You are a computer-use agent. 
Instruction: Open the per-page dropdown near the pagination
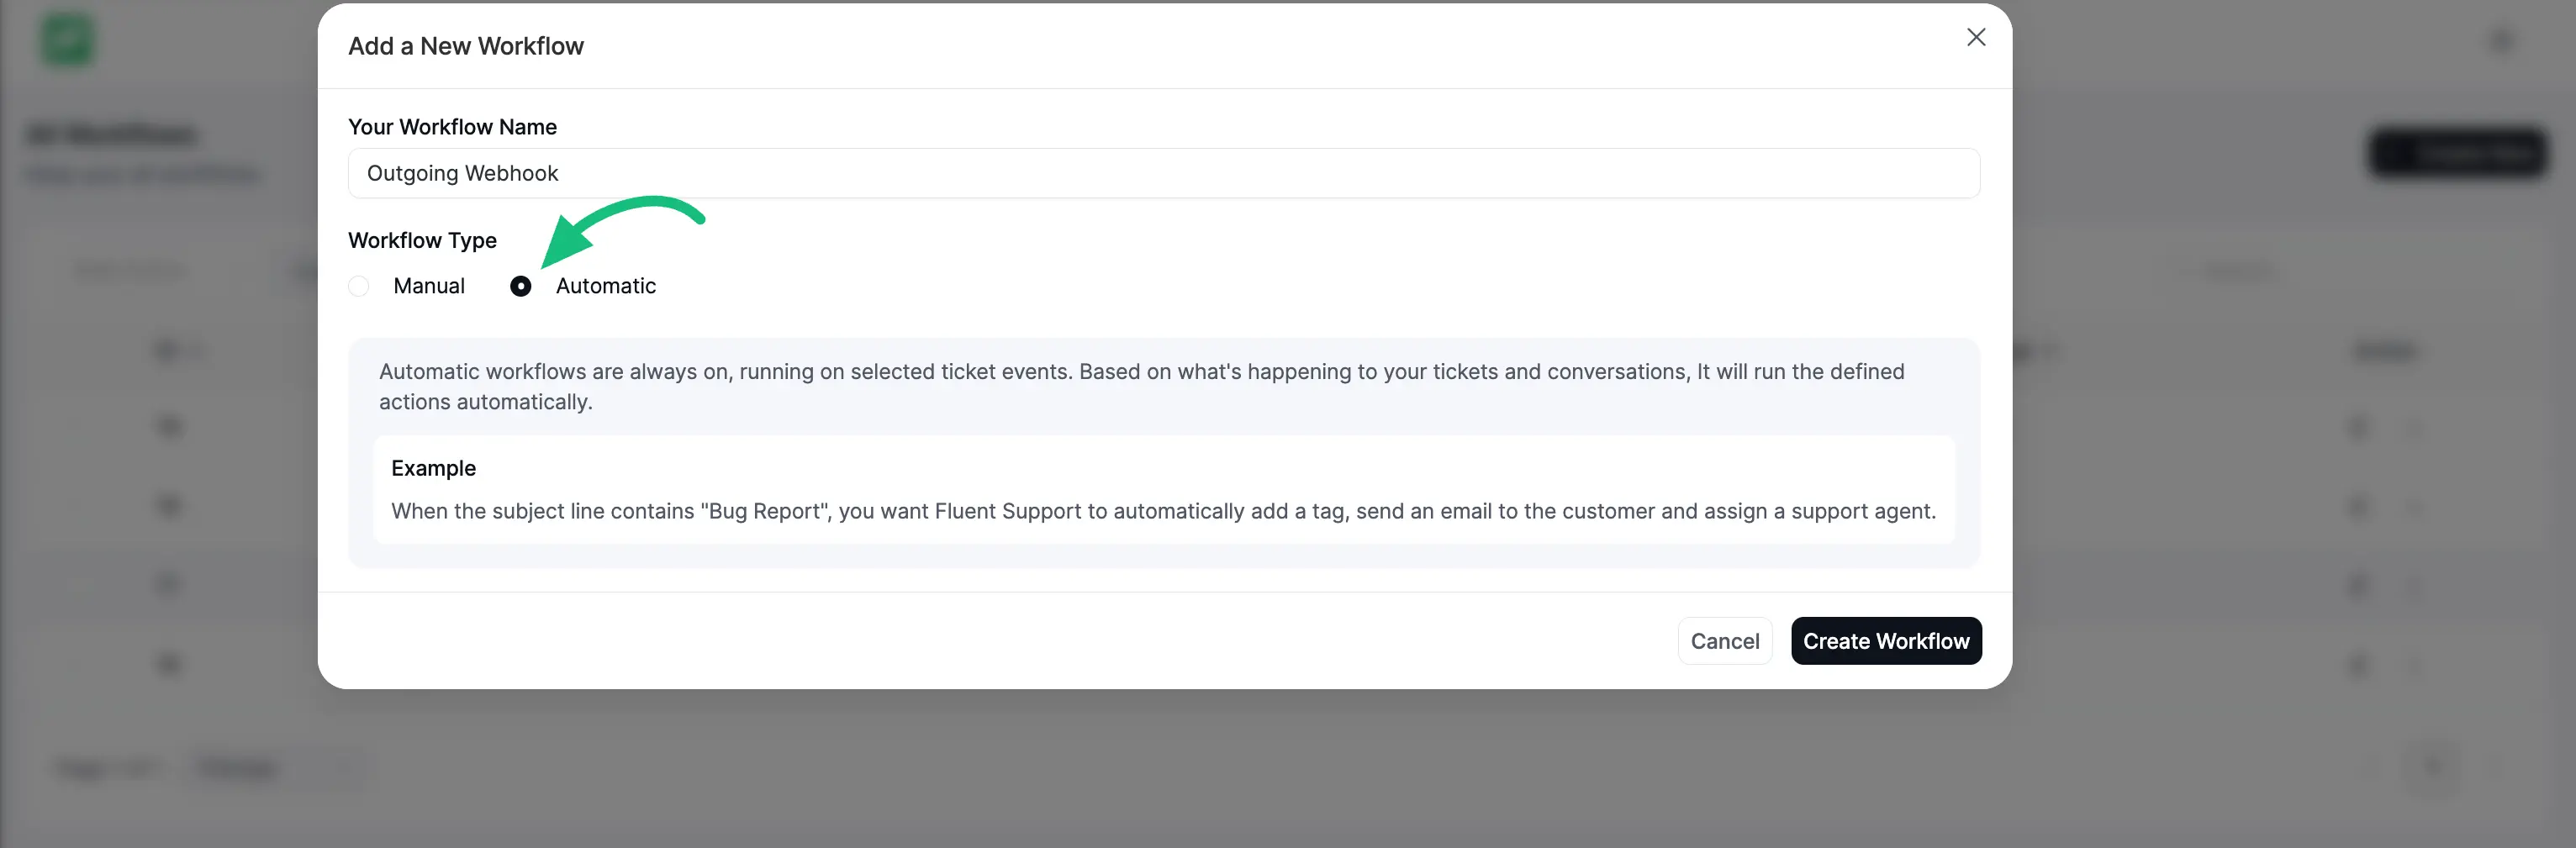click(x=278, y=768)
